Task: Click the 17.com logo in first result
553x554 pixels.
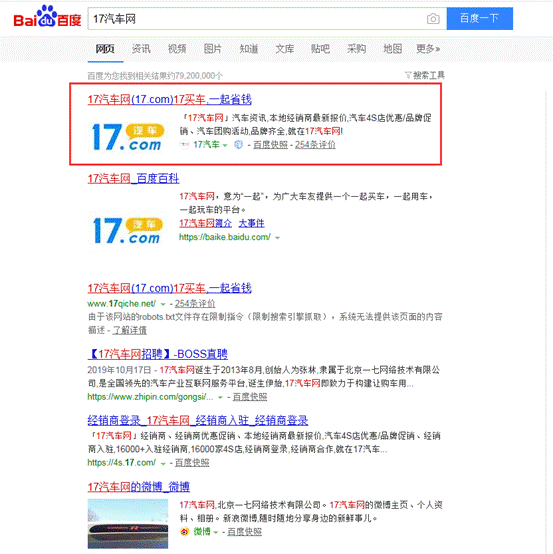Action: click(x=127, y=137)
